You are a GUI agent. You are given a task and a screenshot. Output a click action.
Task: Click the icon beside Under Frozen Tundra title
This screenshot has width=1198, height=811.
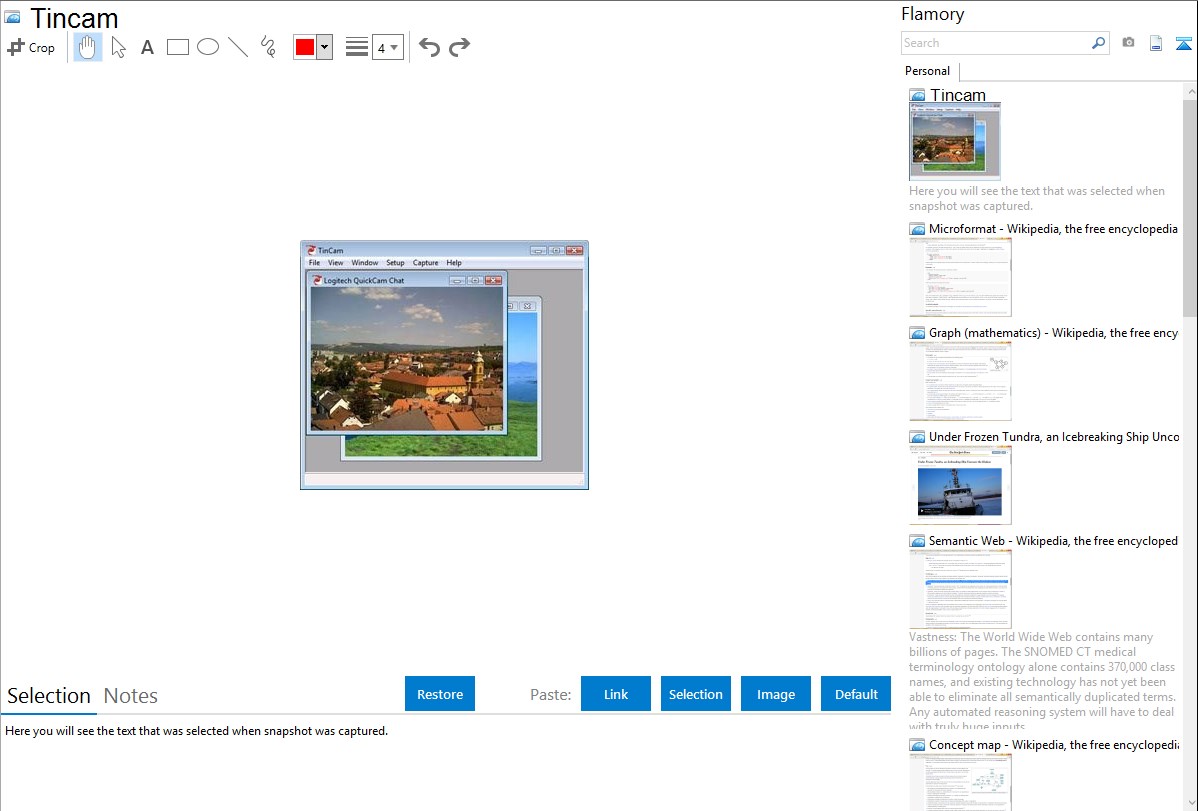(918, 436)
